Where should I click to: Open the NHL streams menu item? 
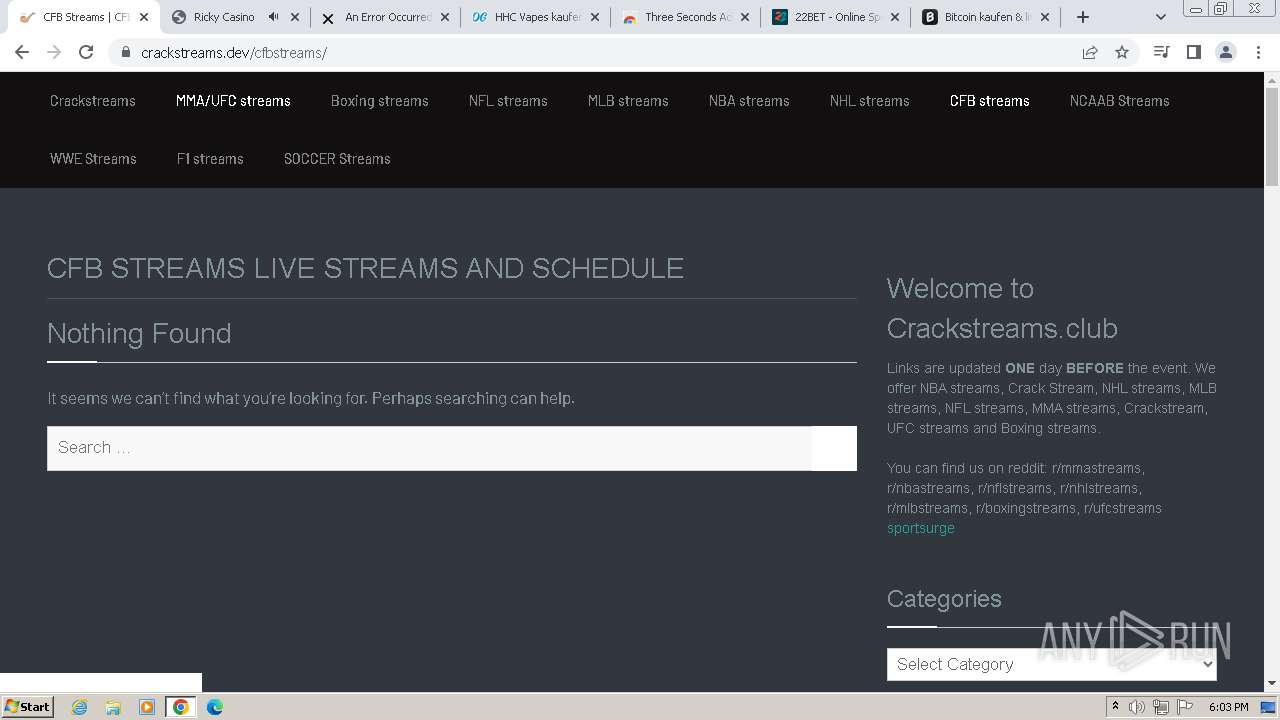click(870, 101)
